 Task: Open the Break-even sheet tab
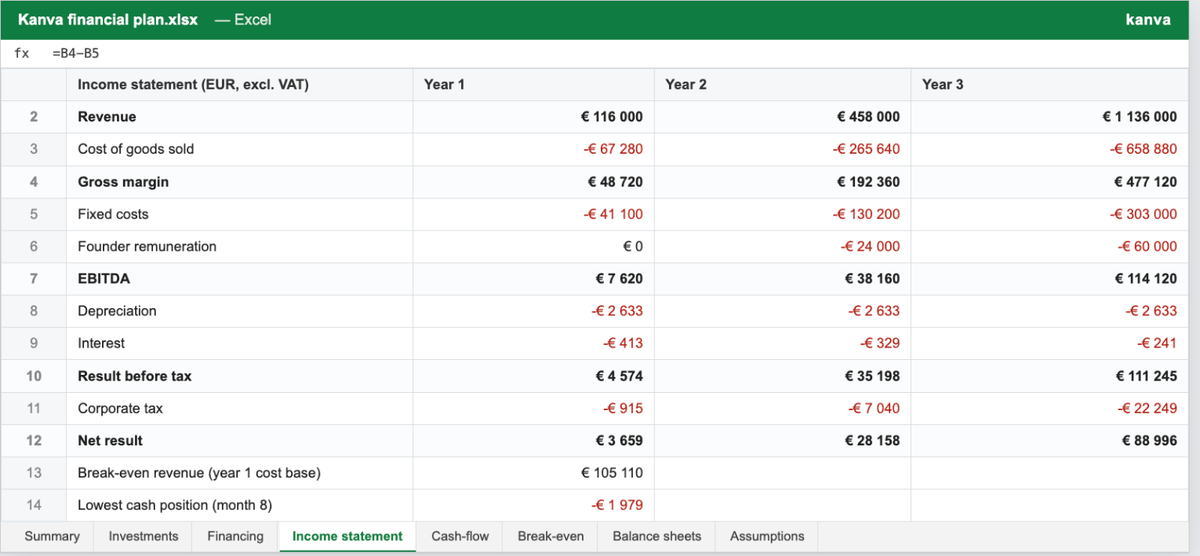coord(550,536)
